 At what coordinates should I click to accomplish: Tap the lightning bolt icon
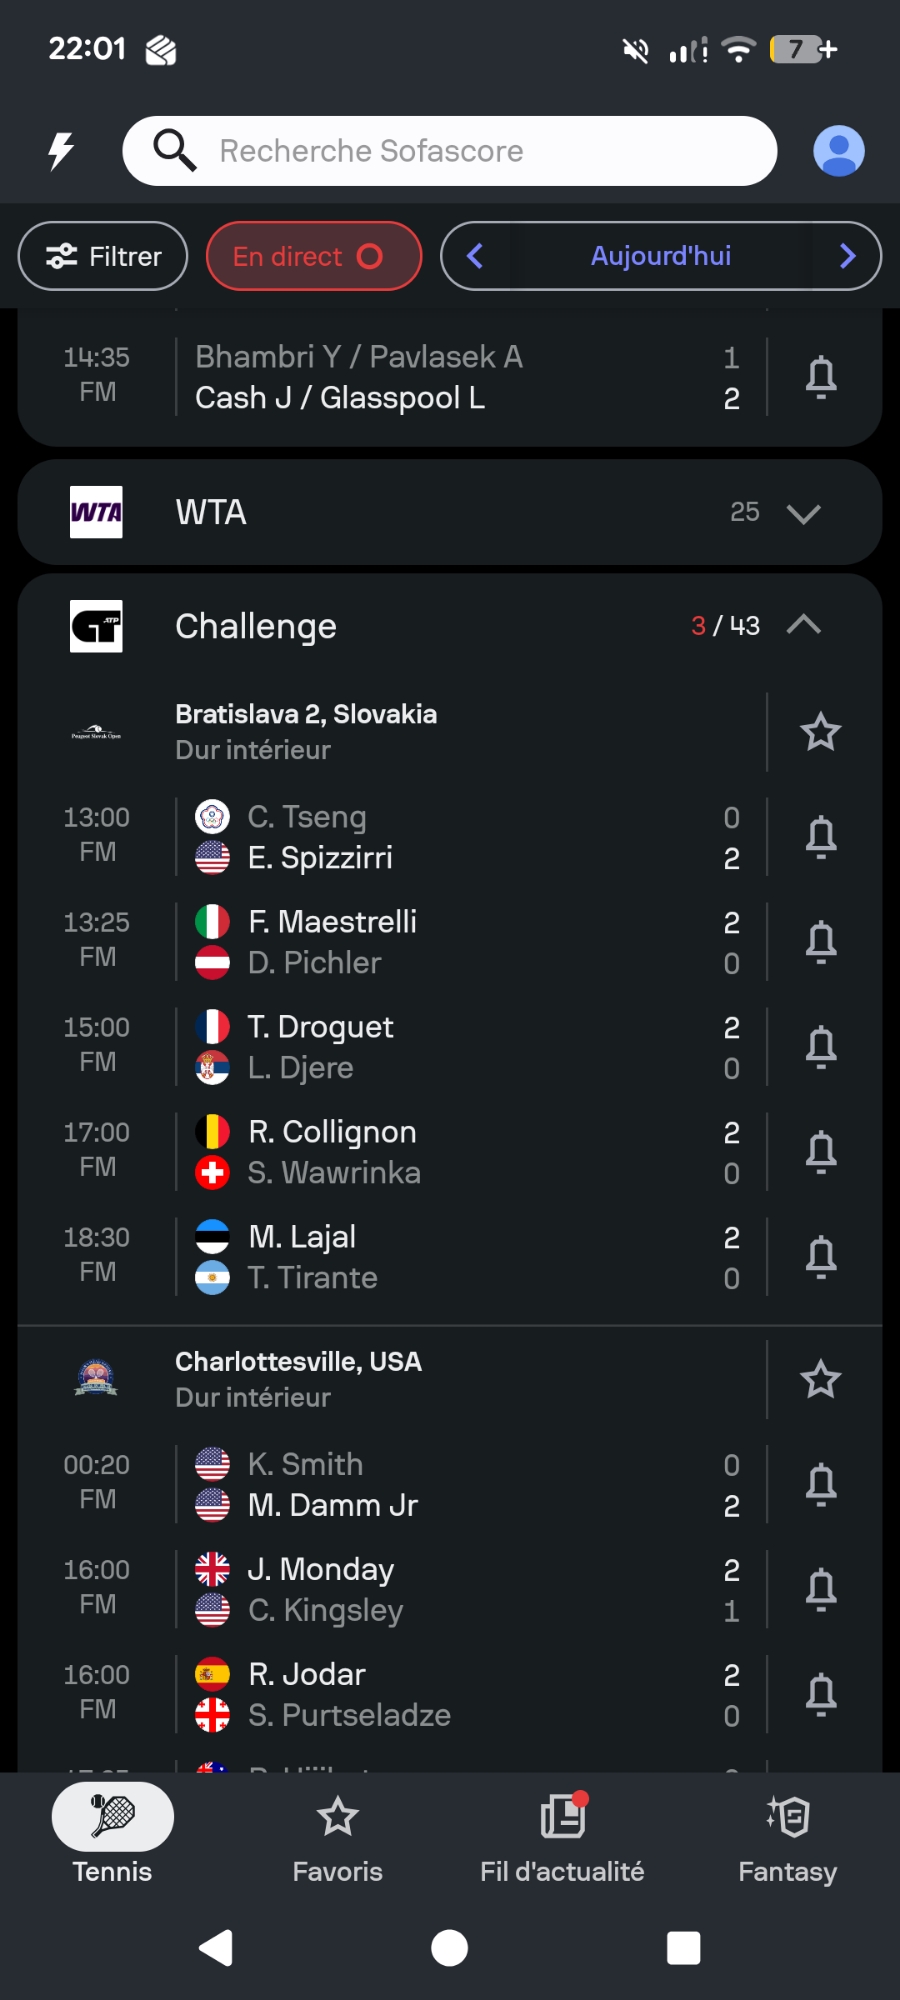61,151
